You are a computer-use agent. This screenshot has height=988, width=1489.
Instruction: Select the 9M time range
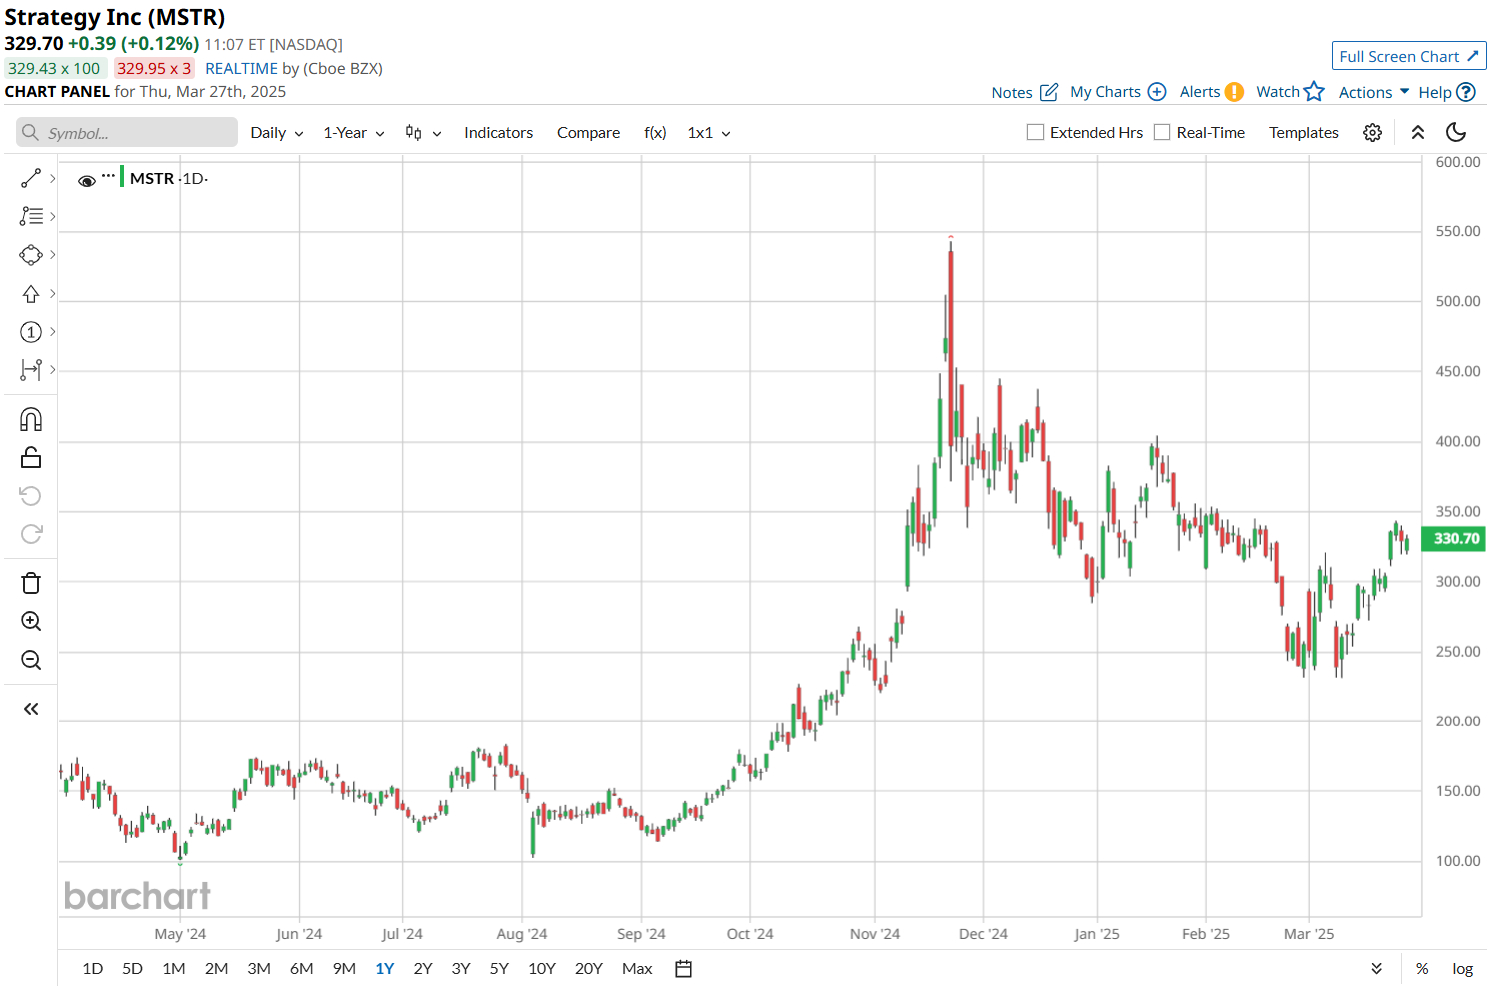coord(344,969)
